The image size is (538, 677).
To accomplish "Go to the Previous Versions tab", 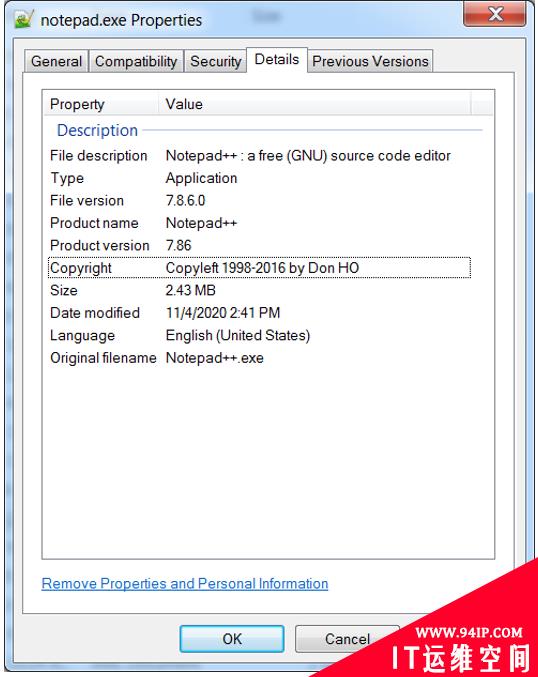I will click(370, 61).
